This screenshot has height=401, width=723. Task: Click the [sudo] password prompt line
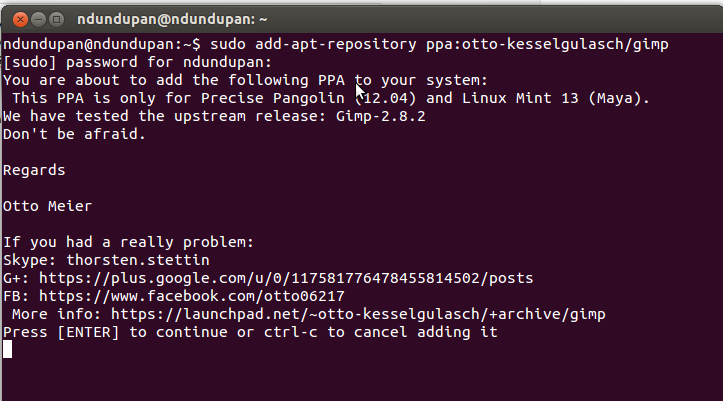[138, 62]
